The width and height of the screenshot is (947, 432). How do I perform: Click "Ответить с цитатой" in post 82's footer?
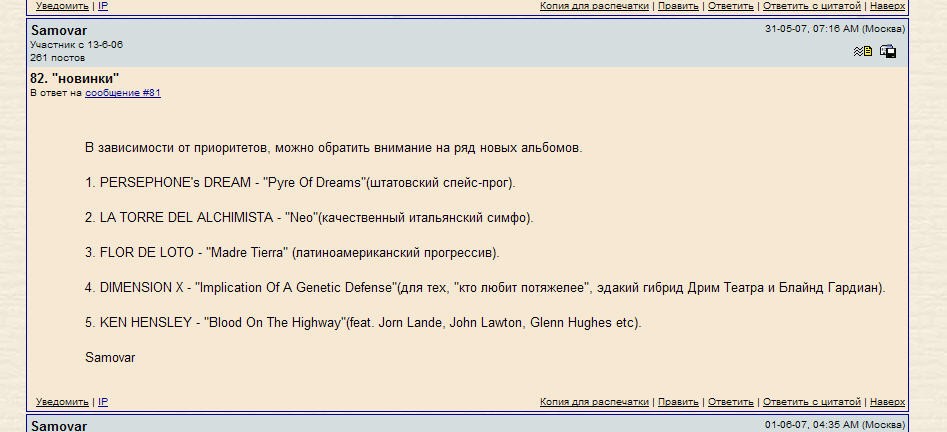[x=812, y=402]
